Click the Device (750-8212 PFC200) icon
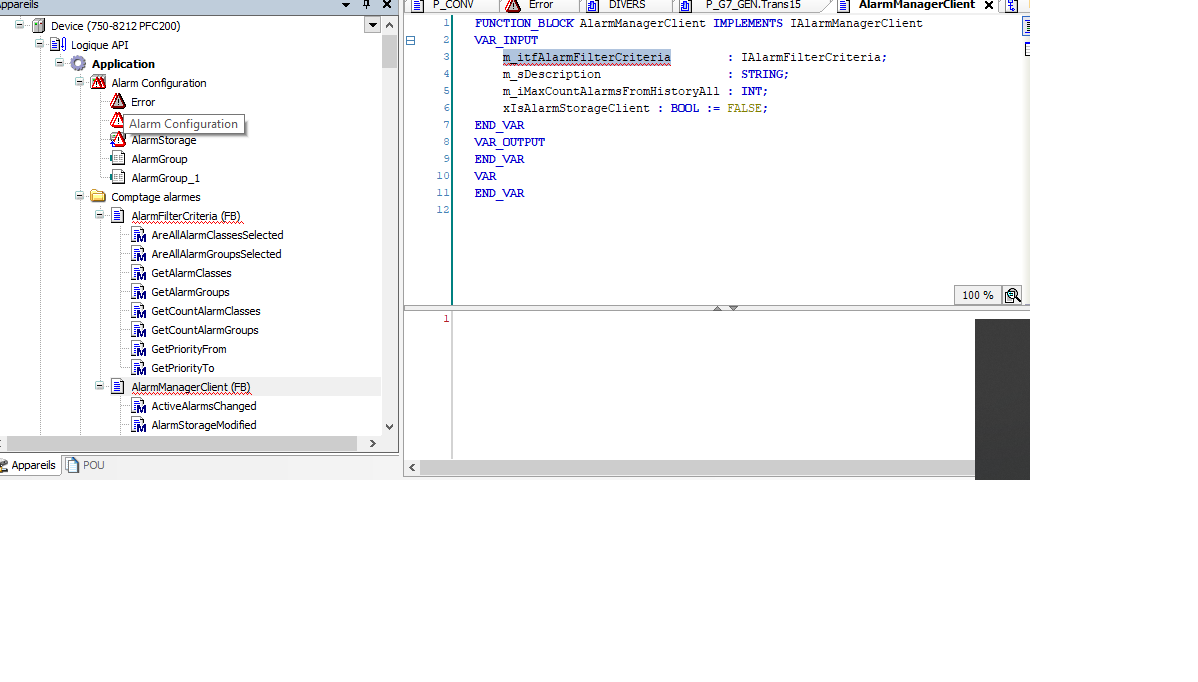1198x682 pixels. 38,26
